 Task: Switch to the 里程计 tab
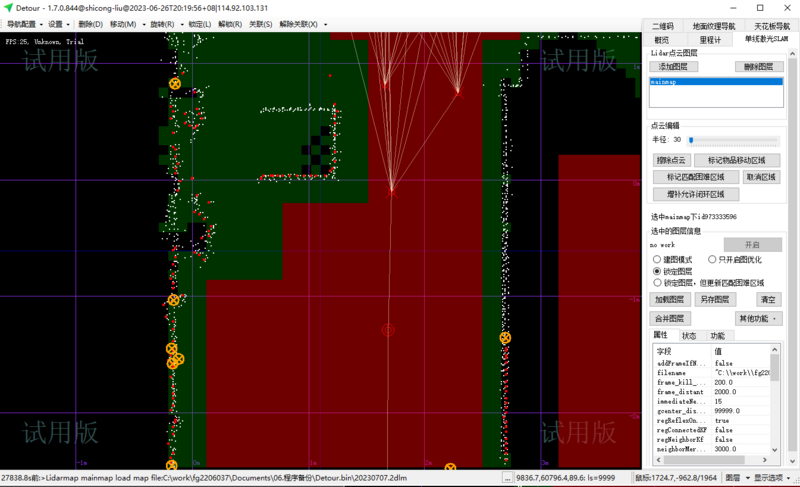(712, 39)
